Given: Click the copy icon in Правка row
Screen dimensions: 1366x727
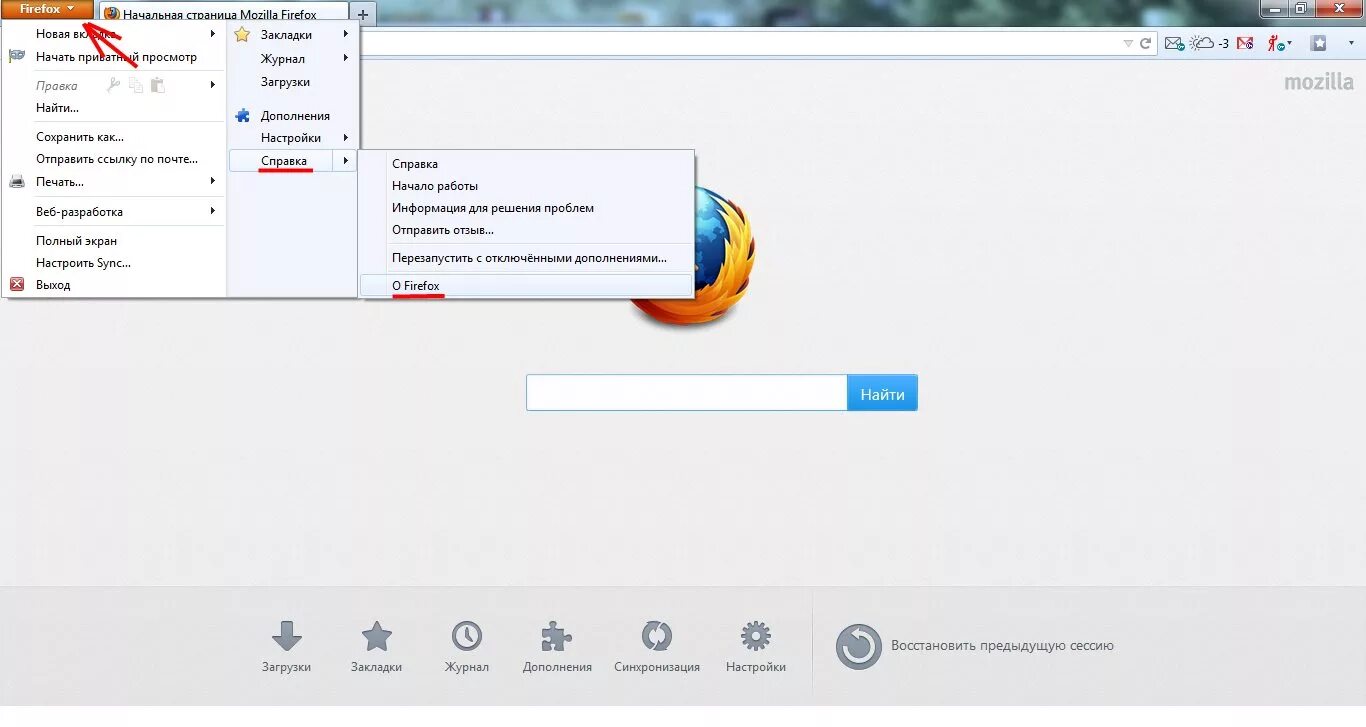Looking at the screenshot, I should click(x=136, y=86).
